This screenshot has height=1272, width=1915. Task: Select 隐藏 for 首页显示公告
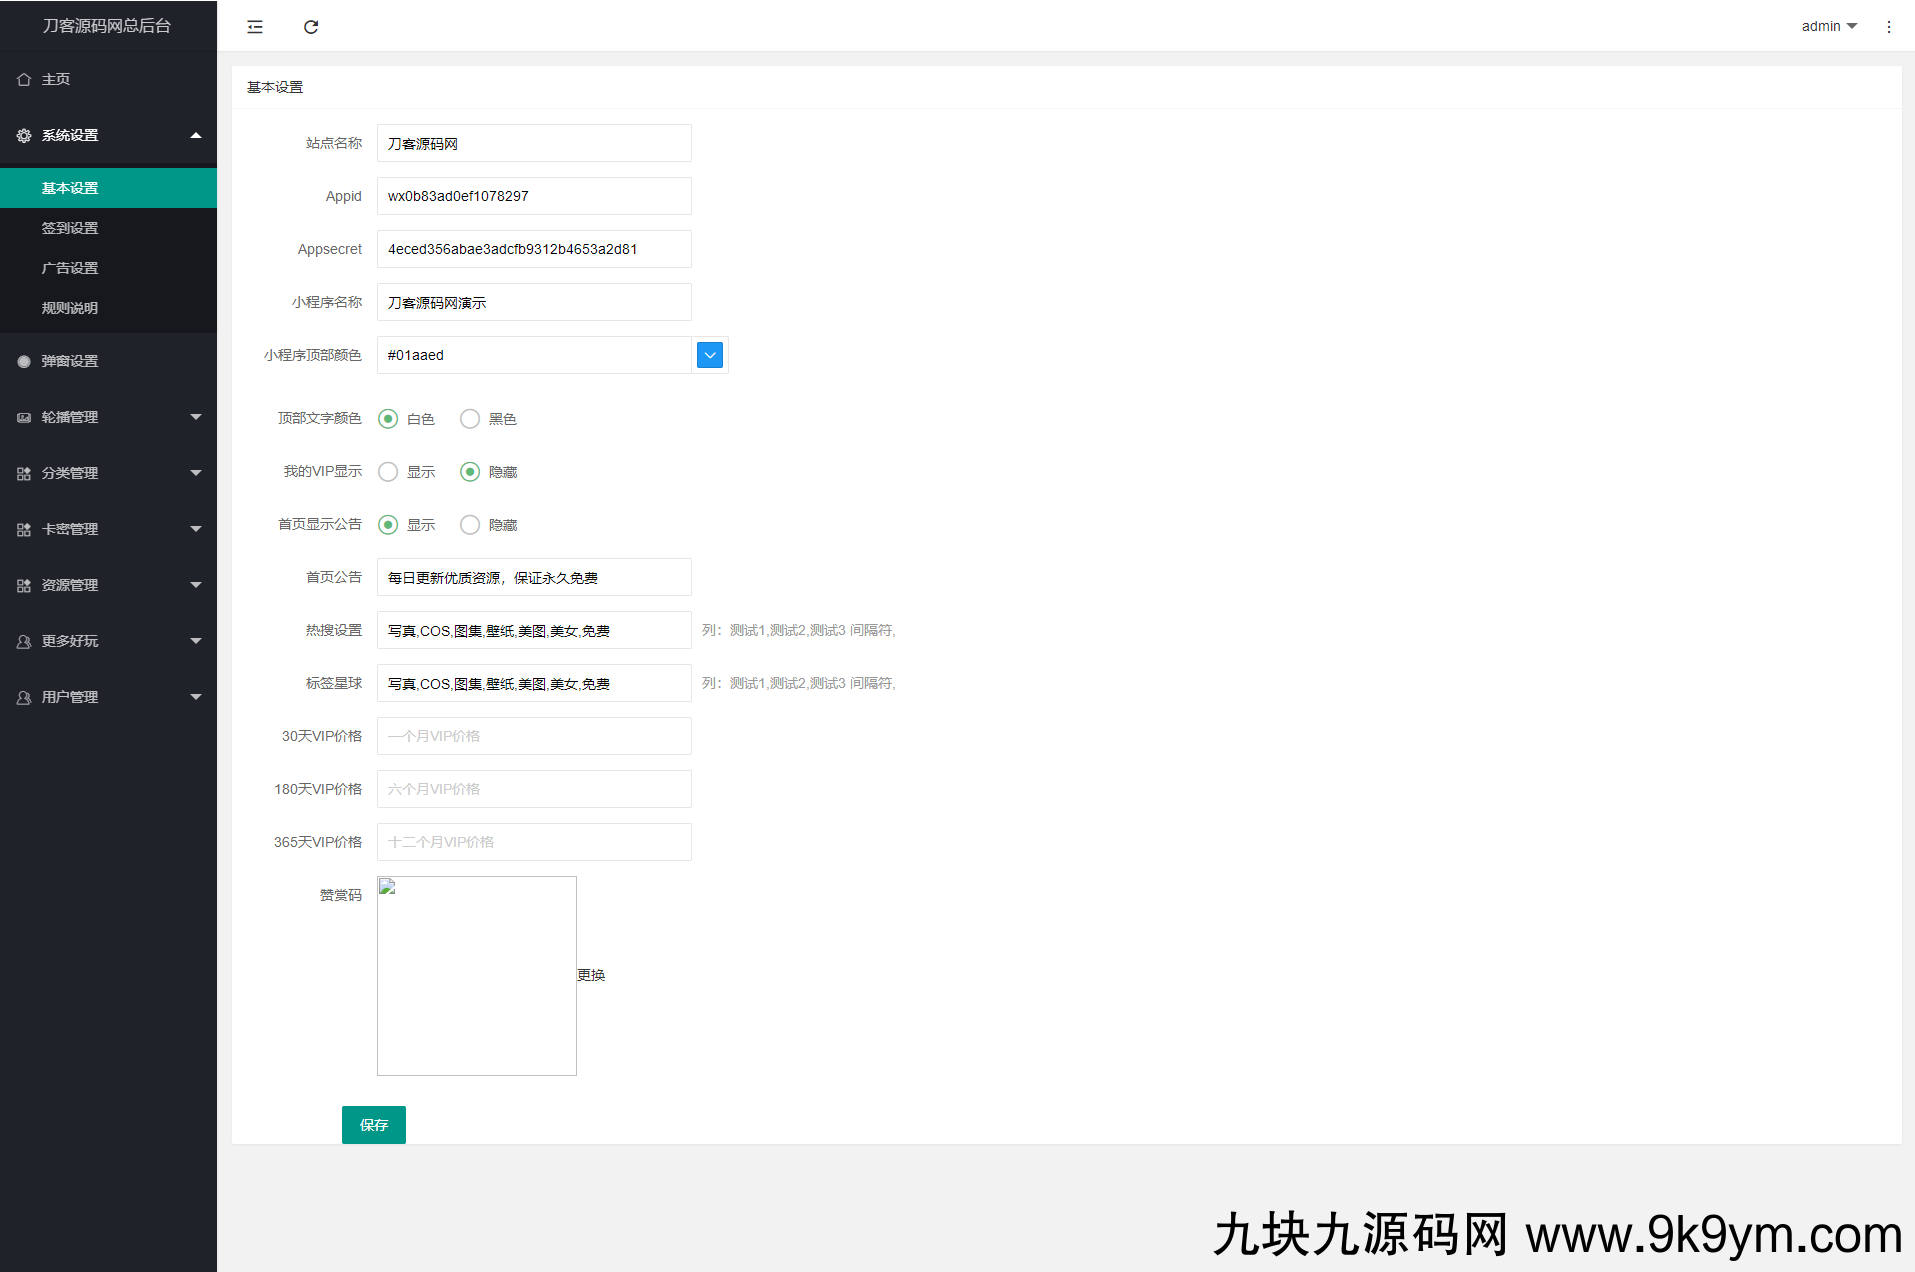[470, 525]
